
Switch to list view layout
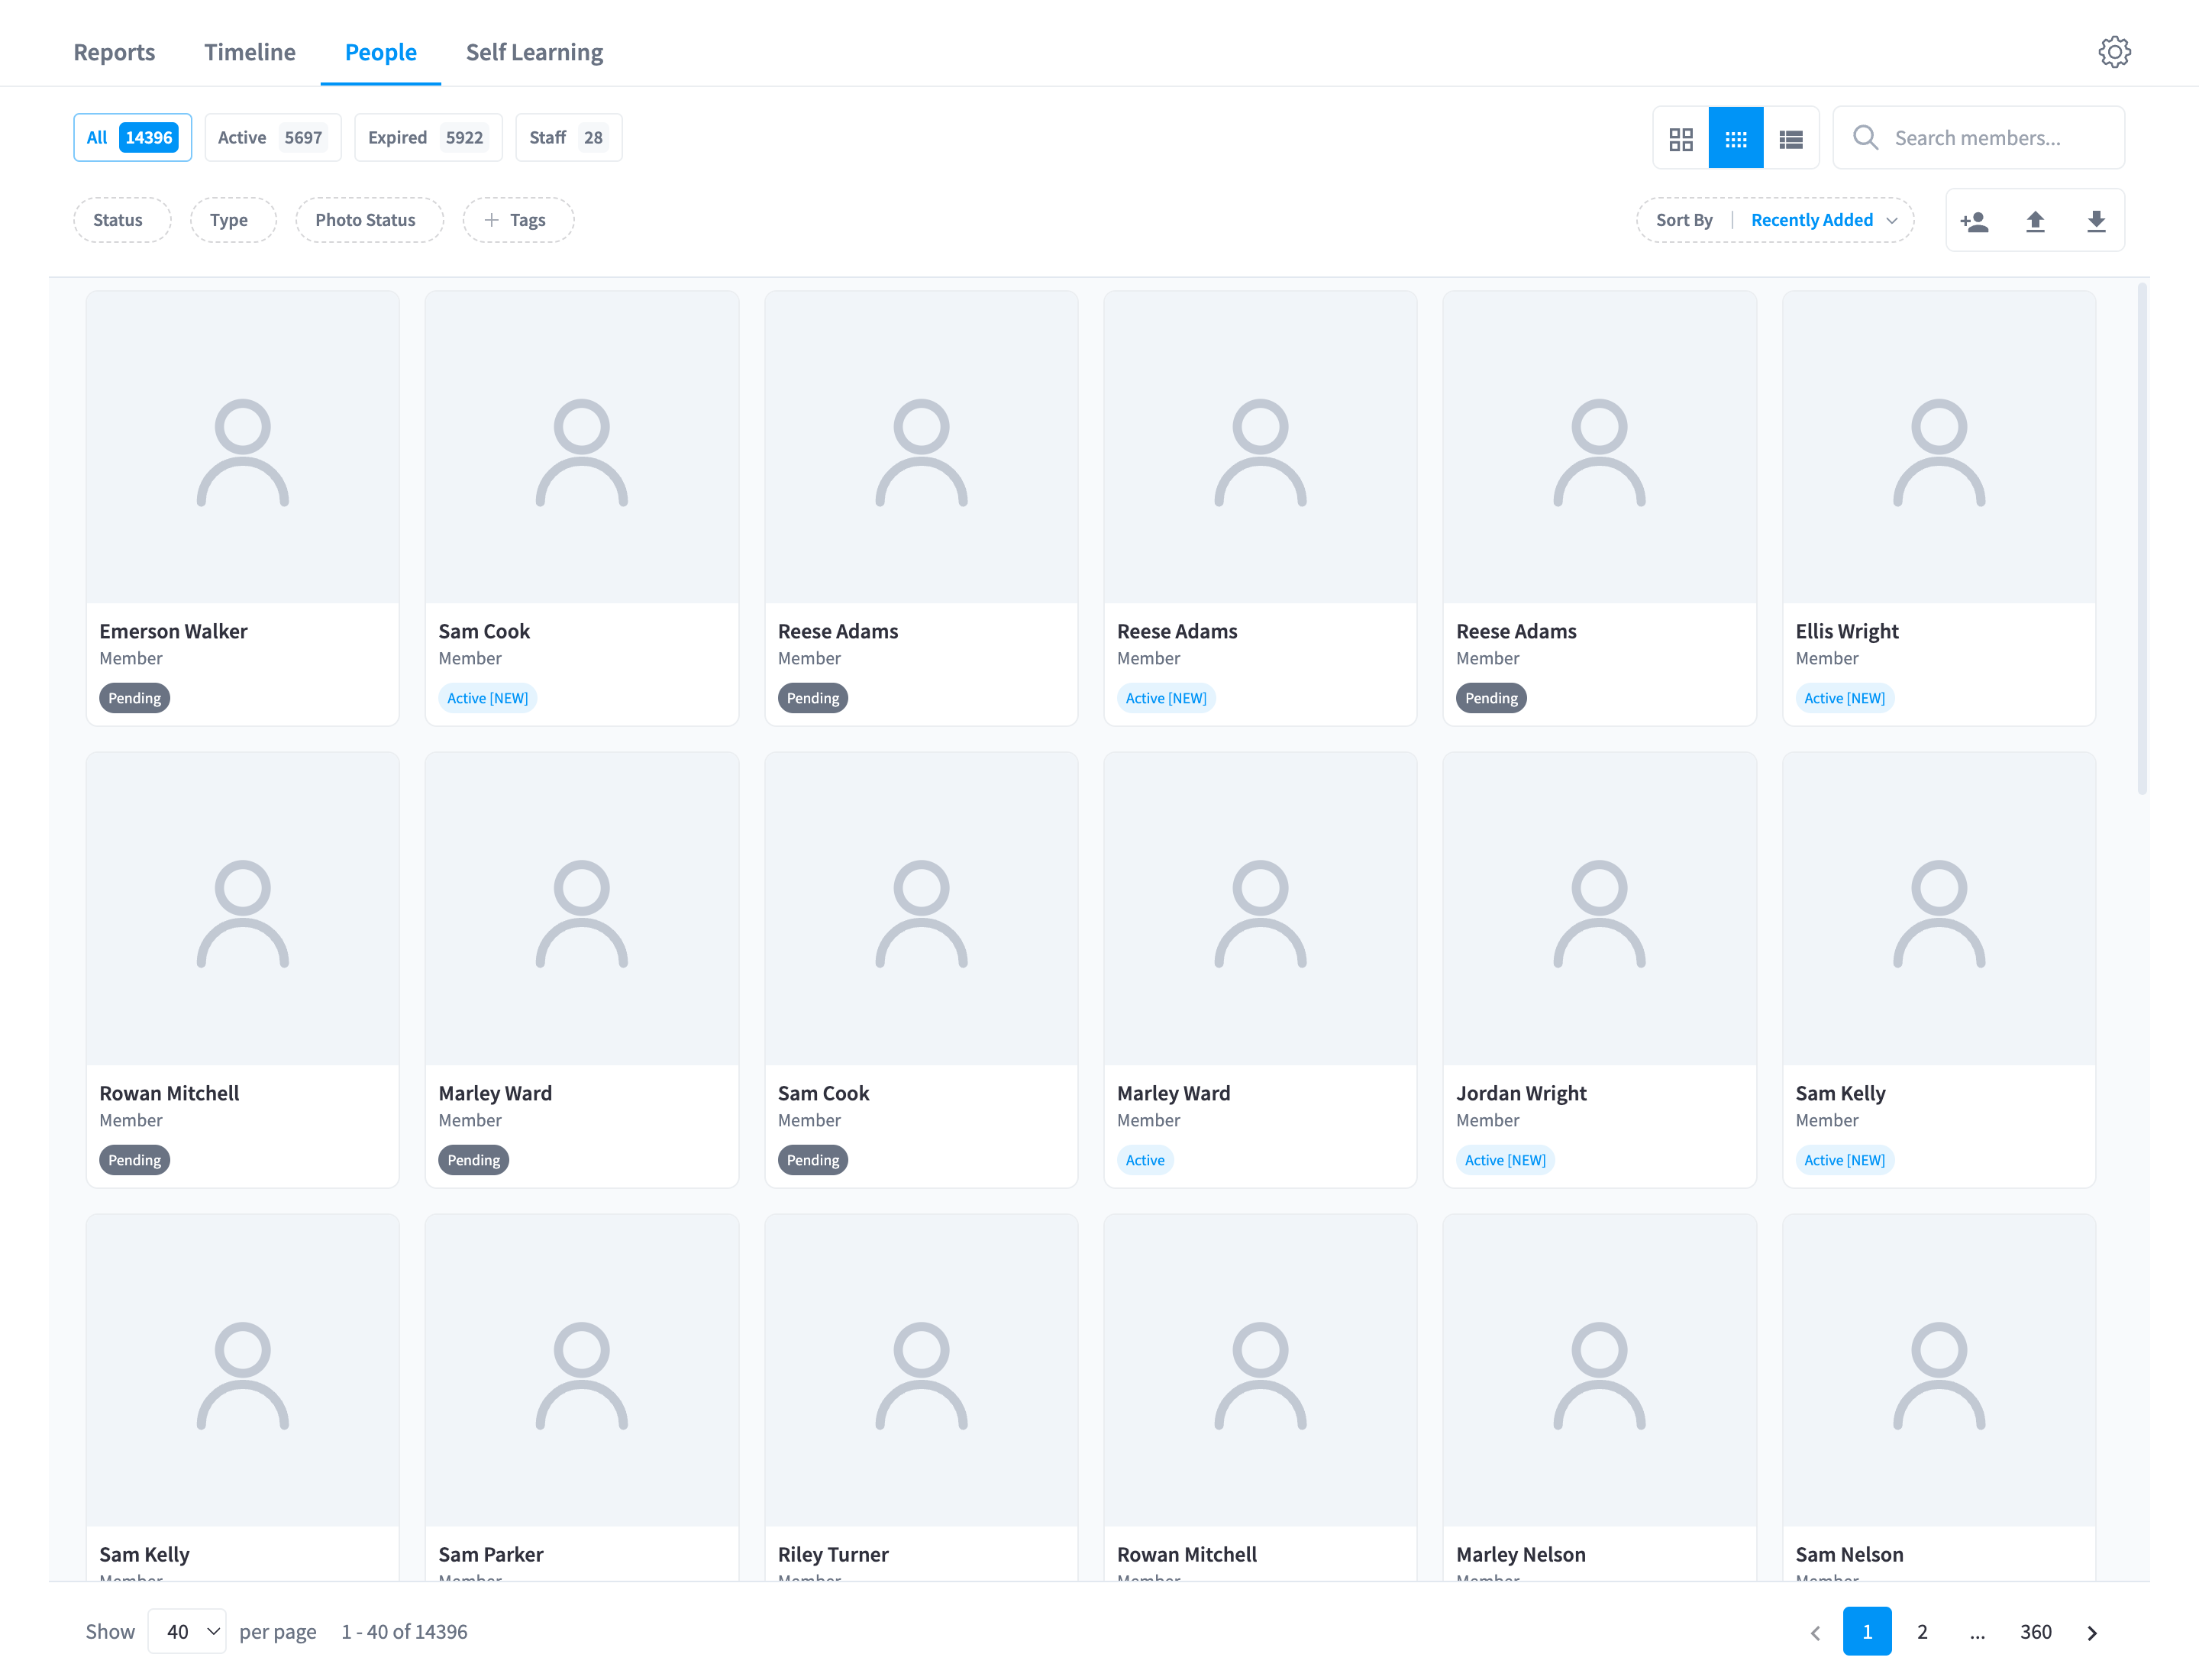tap(1791, 138)
